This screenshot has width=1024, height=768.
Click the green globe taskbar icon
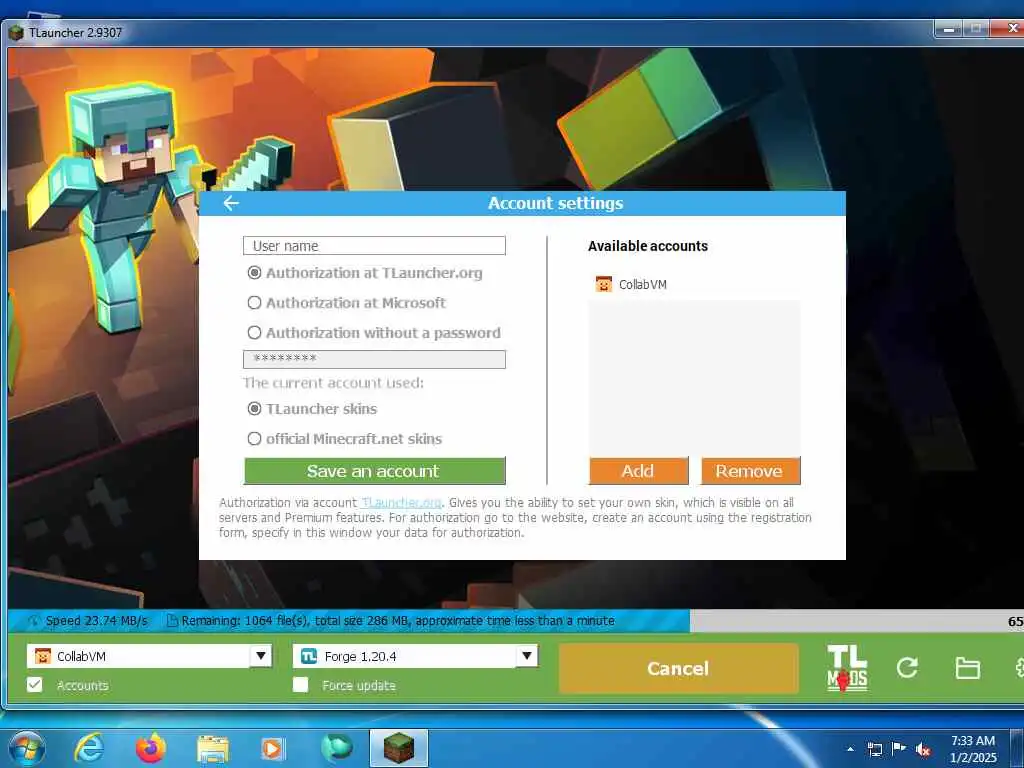click(336, 748)
